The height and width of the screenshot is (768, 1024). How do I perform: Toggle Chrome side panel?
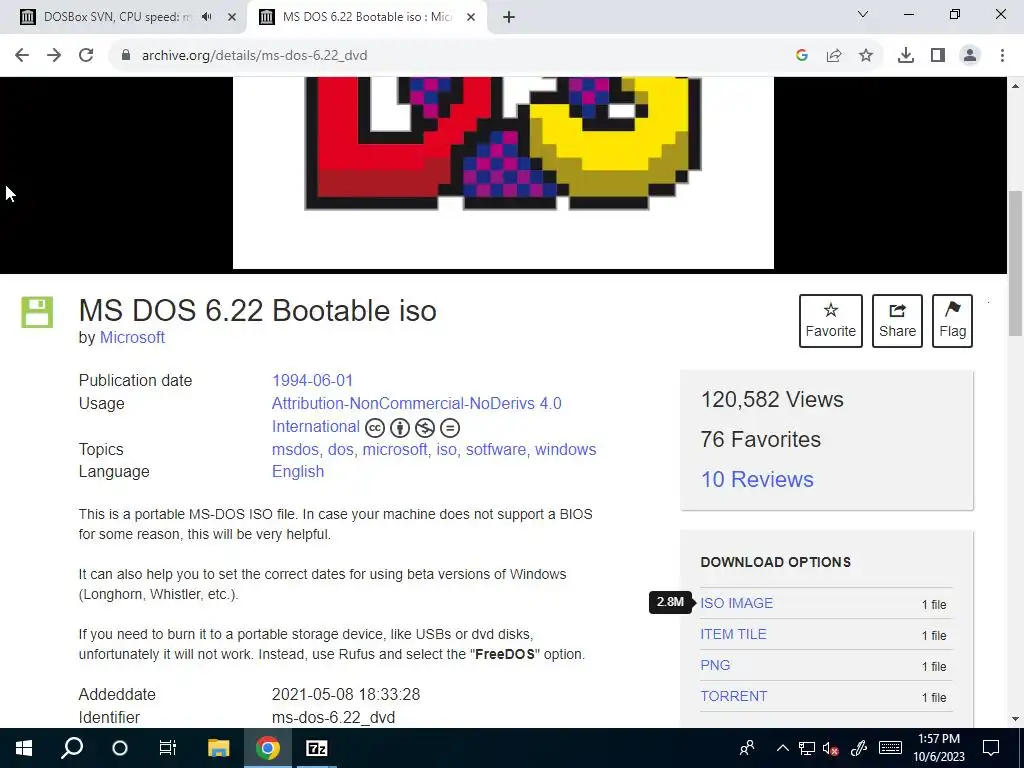938,56
